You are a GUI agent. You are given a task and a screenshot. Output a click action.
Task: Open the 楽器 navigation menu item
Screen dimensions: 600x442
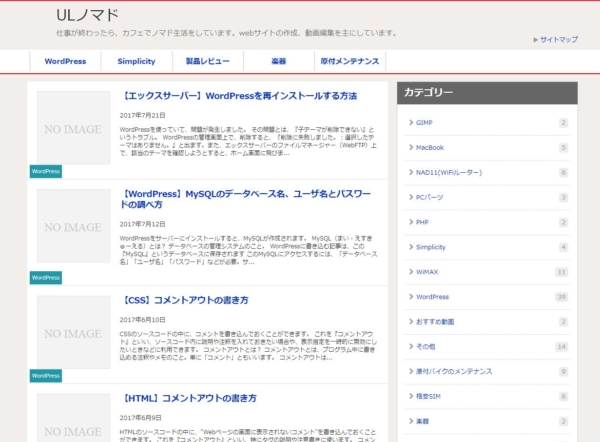pyautogui.click(x=279, y=62)
